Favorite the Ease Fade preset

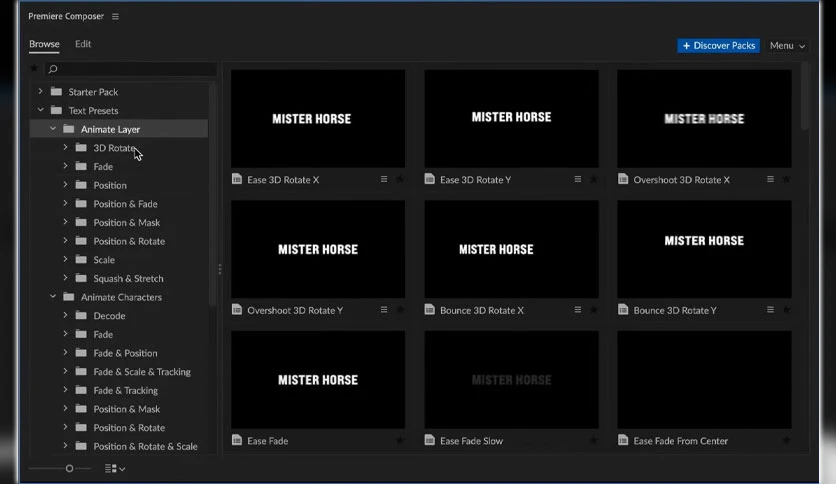(x=400, y=440)
